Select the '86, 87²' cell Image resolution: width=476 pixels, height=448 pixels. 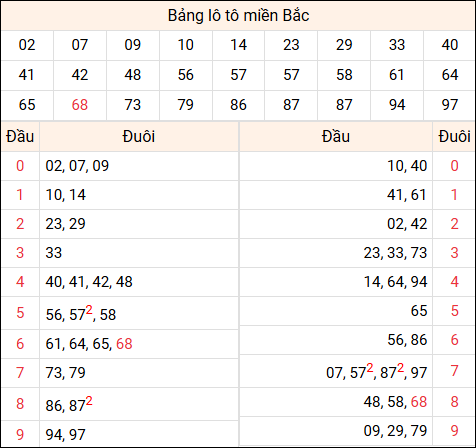tap(139, 404)
